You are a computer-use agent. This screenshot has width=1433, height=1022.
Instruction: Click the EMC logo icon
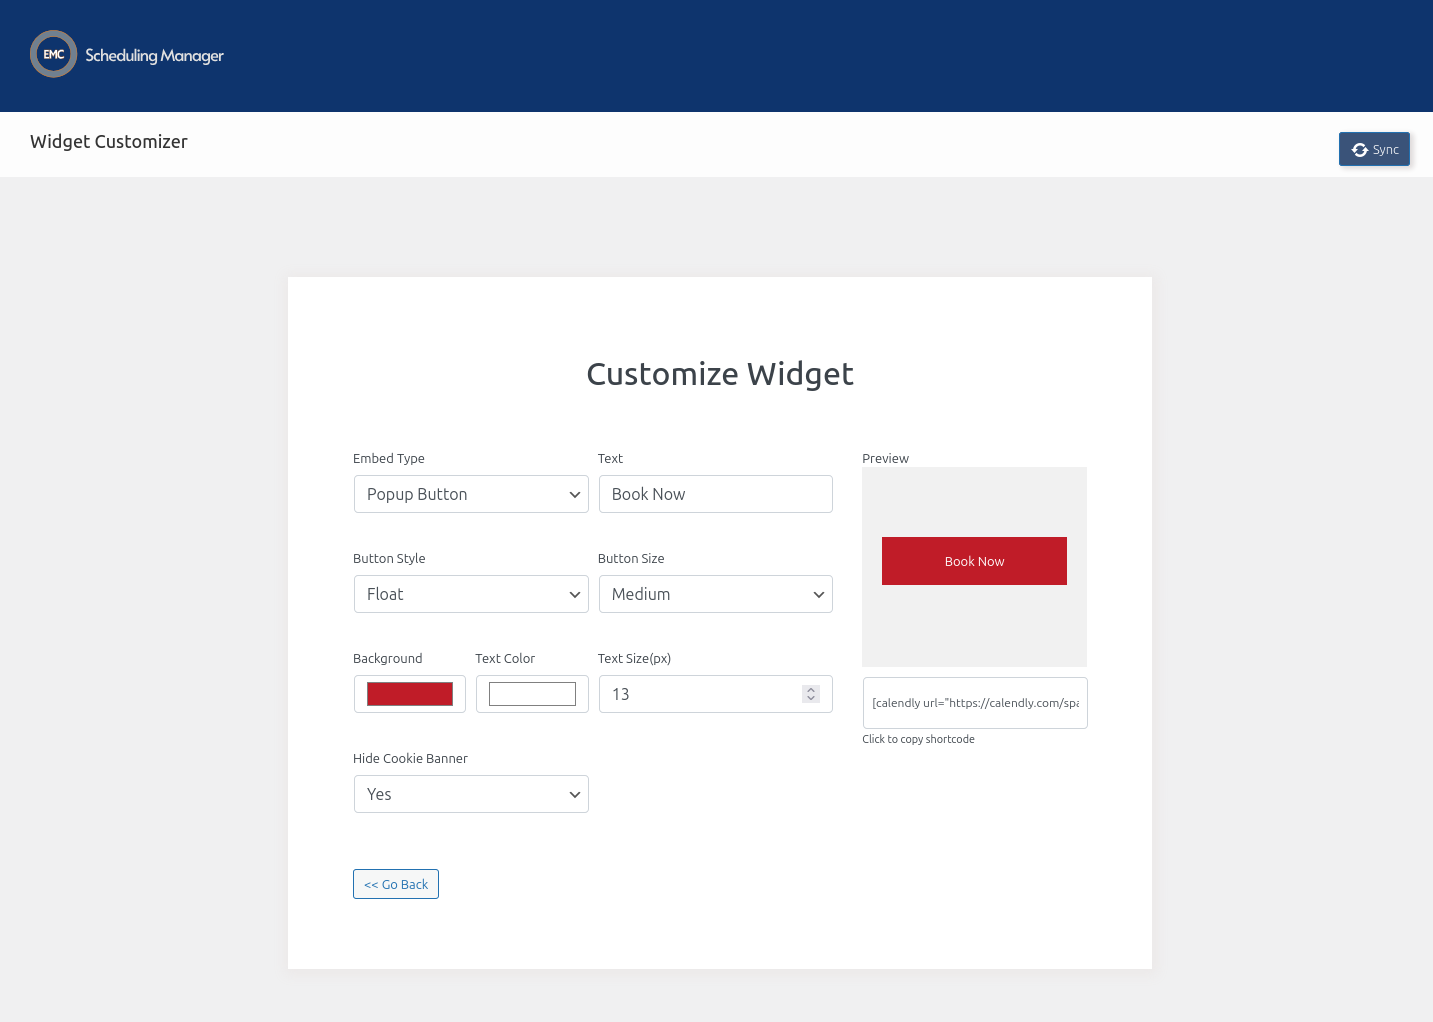pyautogui.click(x=52, y=54)
